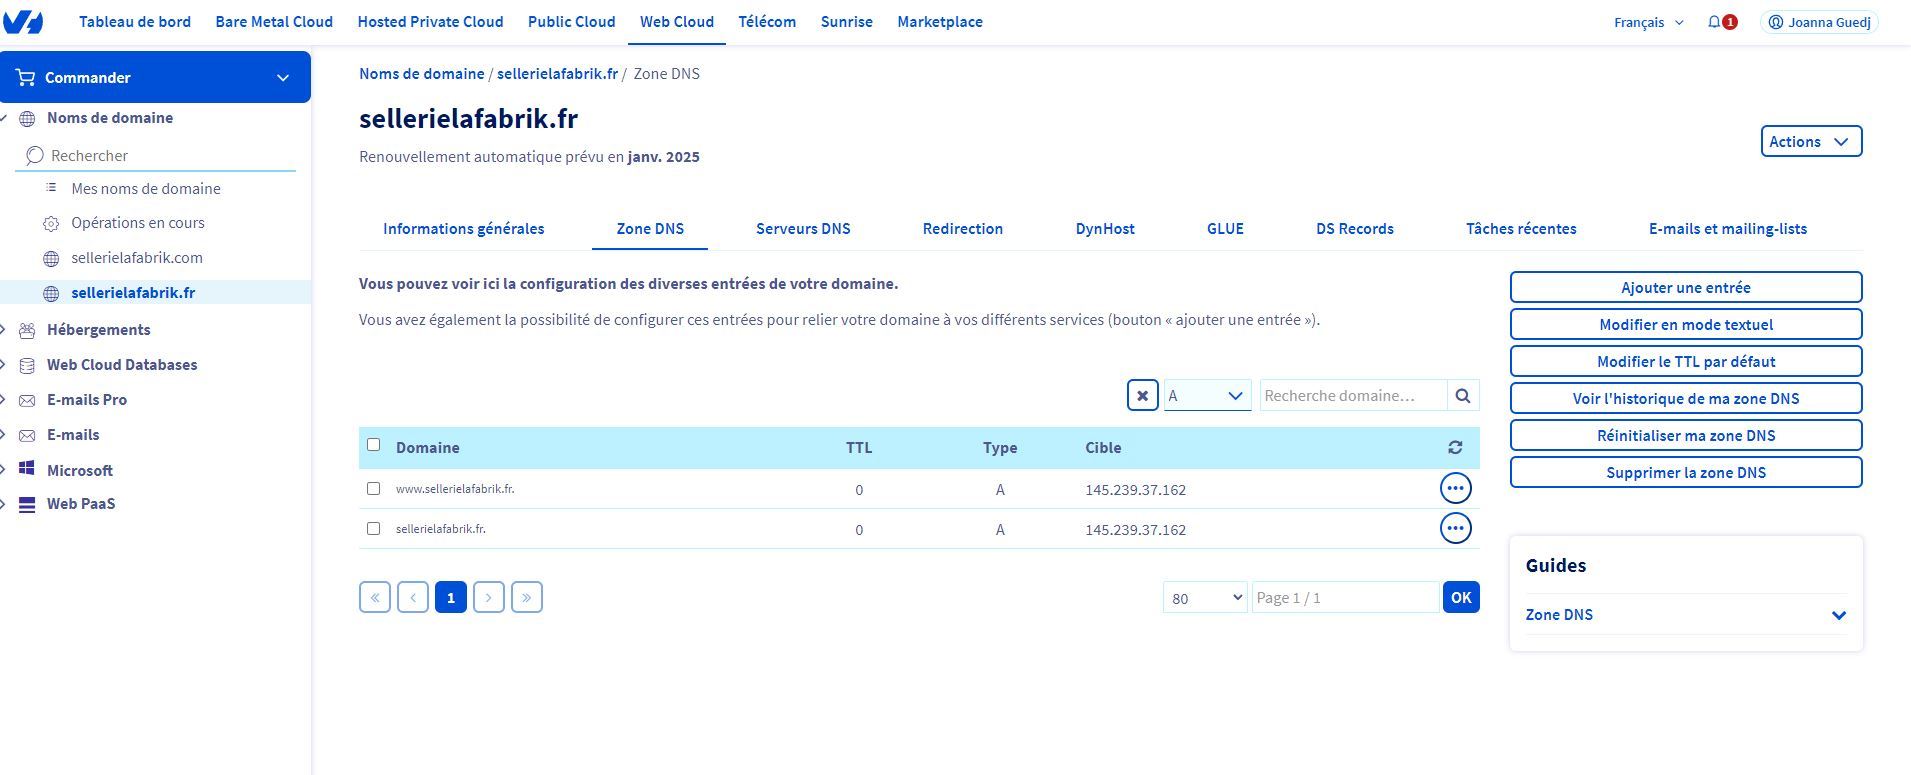Clear the record type filter with X
The image size is (1911, 775).
pos(1142,396)
